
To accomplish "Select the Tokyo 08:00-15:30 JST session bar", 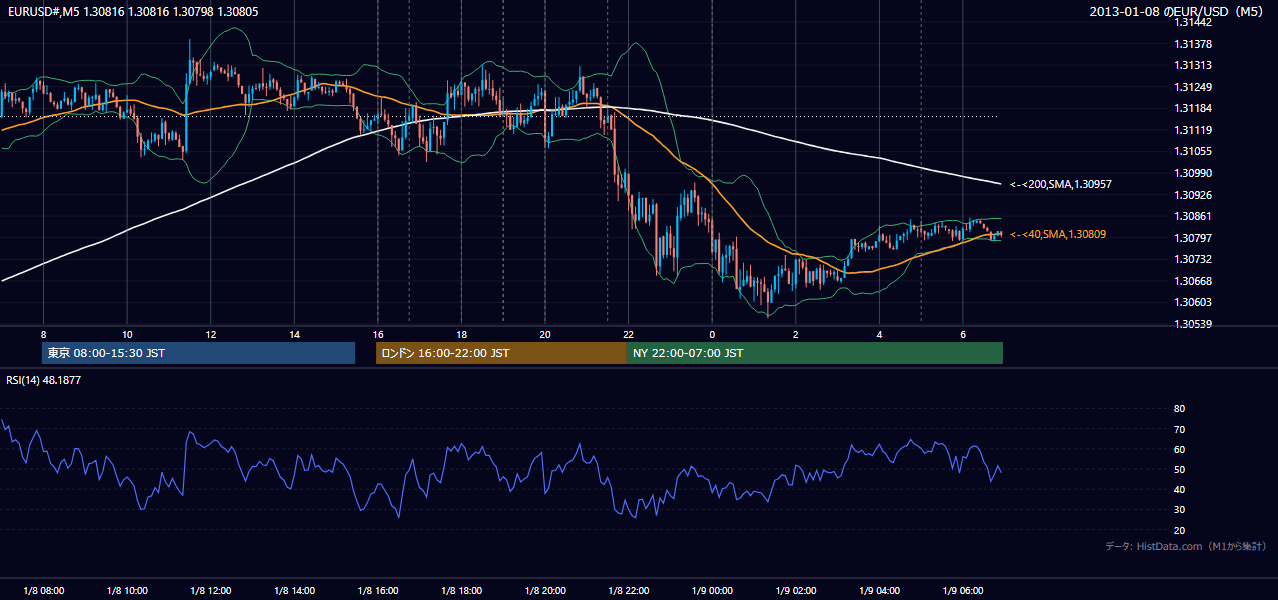I will click(x=198, y=353).
